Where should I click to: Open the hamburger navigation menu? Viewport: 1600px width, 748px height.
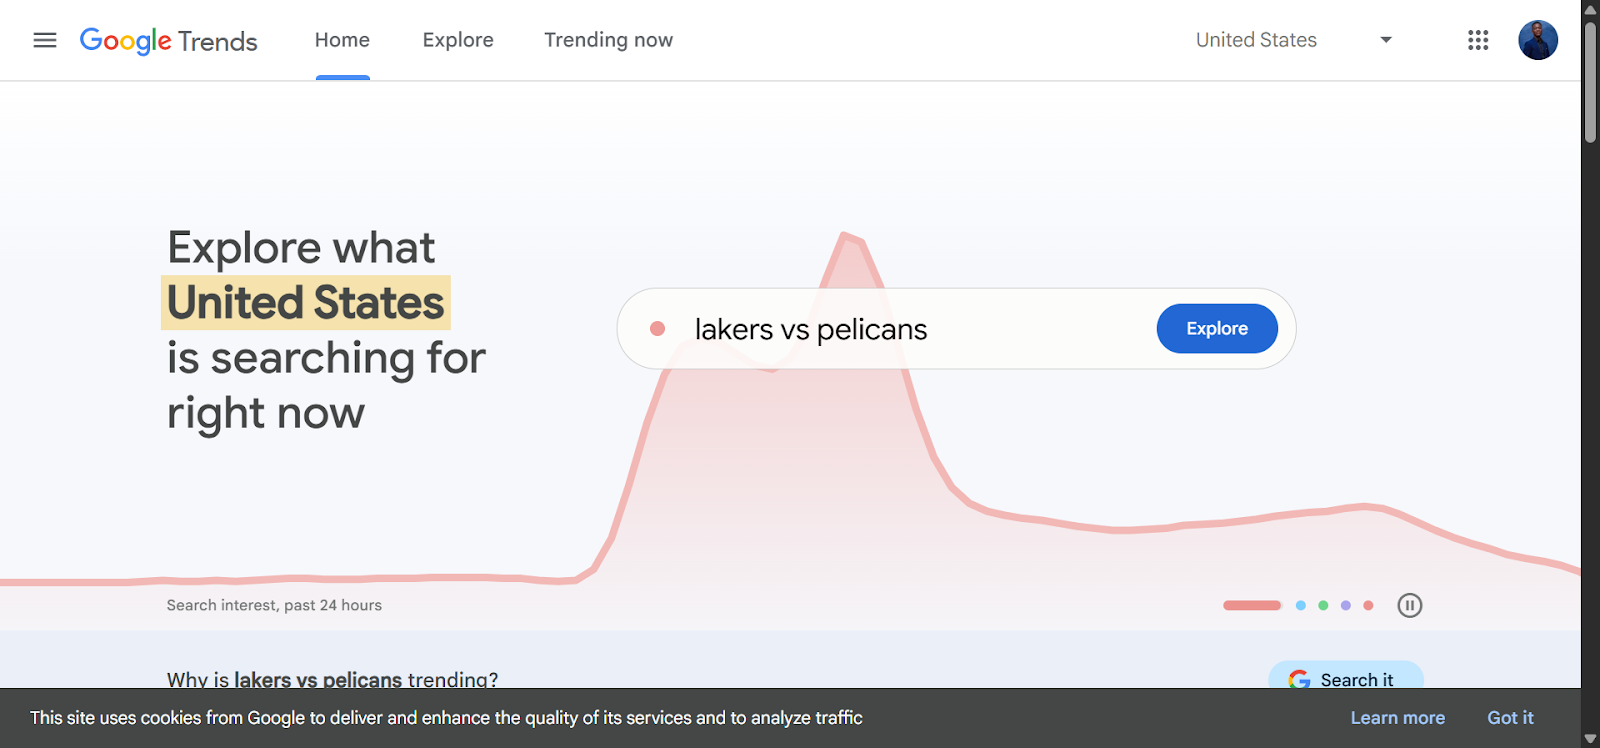pos(44,39)
